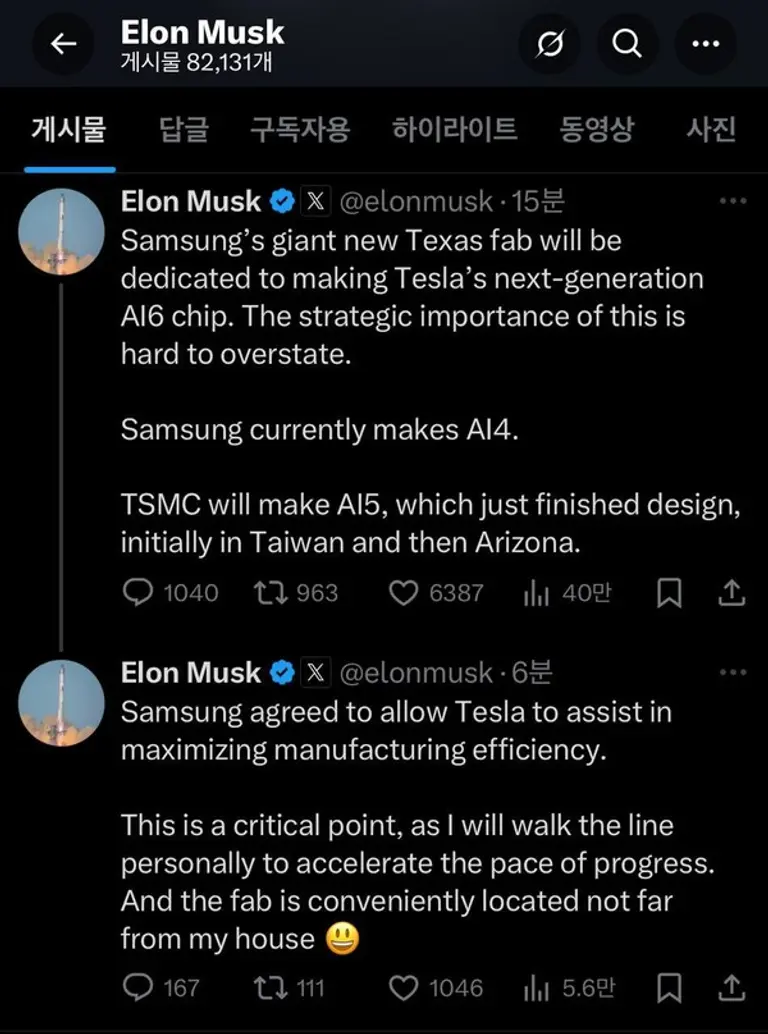Open the 동영상 tab
Screen dimensions: 768x1034
596,129
